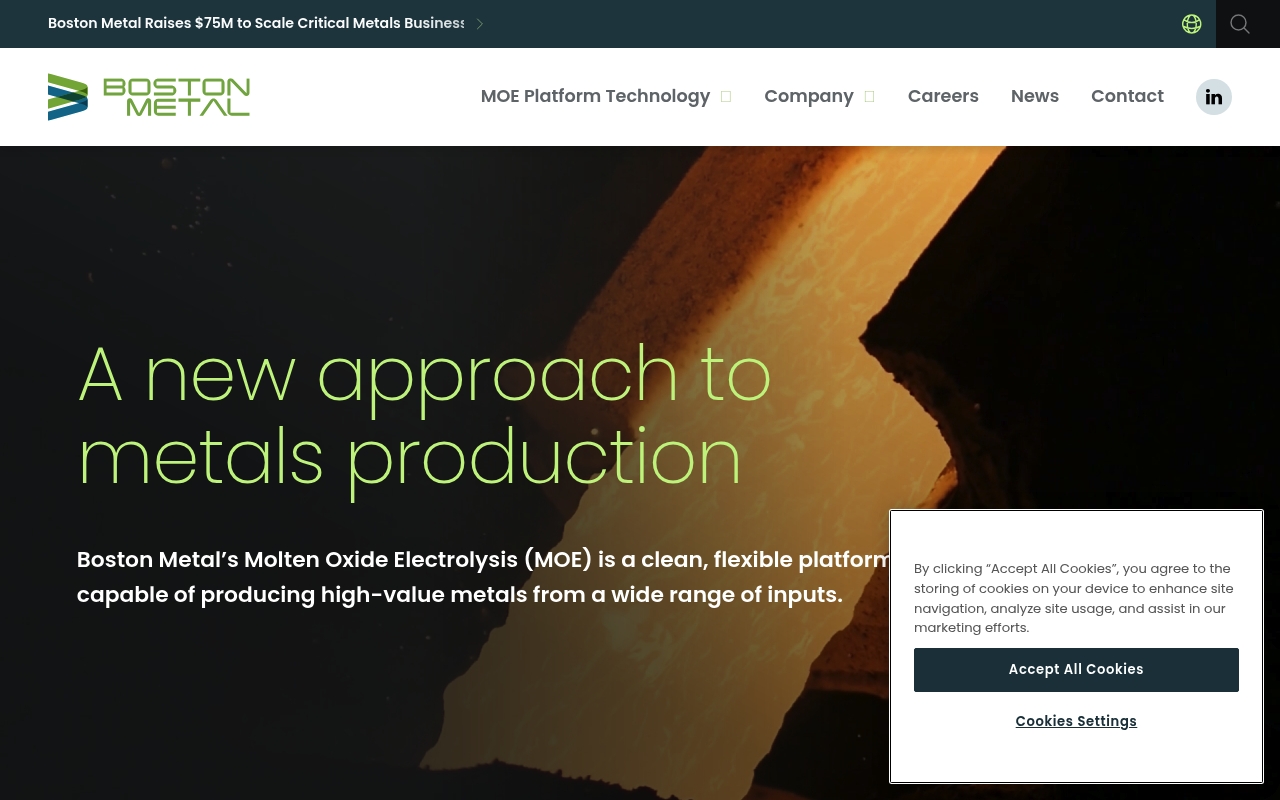Open the globe language selector icon
This screenshot has height=800, width=1280.
tap(1191, 24)
